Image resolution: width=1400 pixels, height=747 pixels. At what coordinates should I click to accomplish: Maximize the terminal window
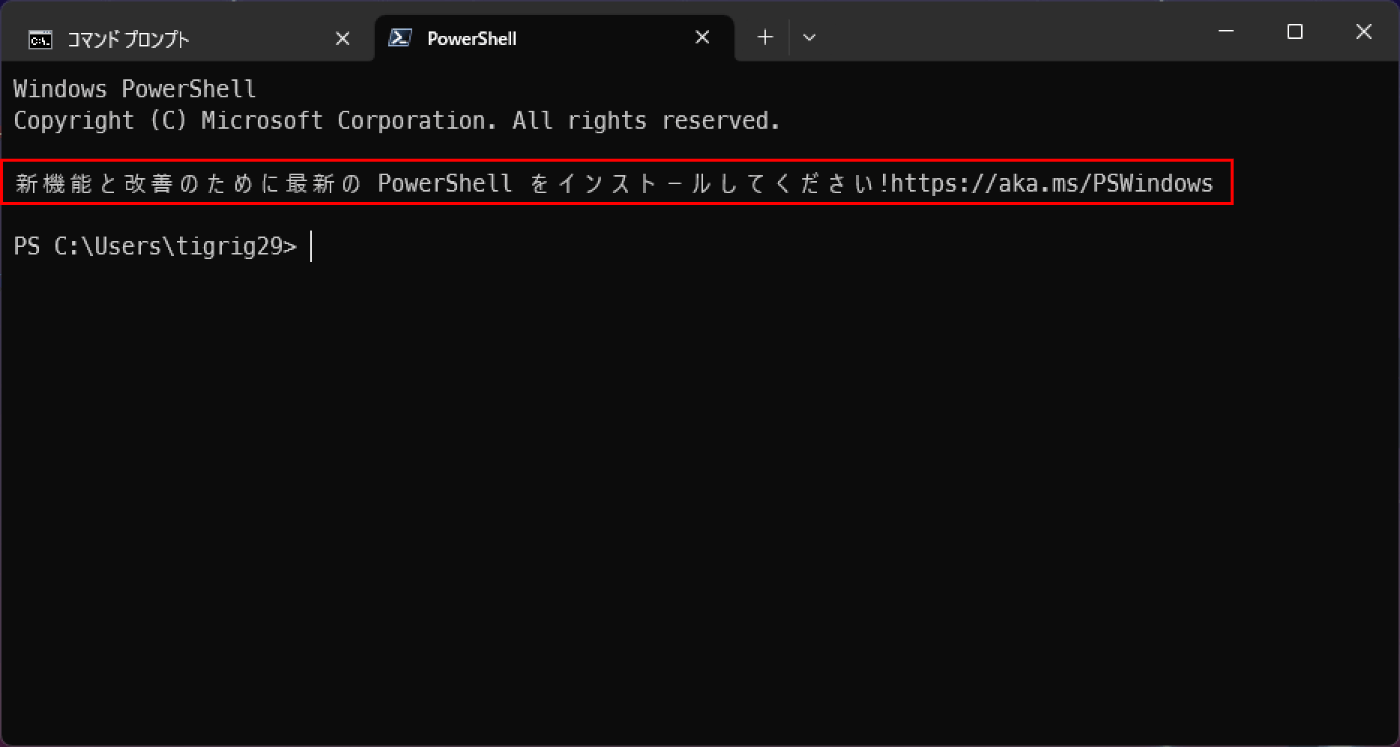(x=1295, y=32)
